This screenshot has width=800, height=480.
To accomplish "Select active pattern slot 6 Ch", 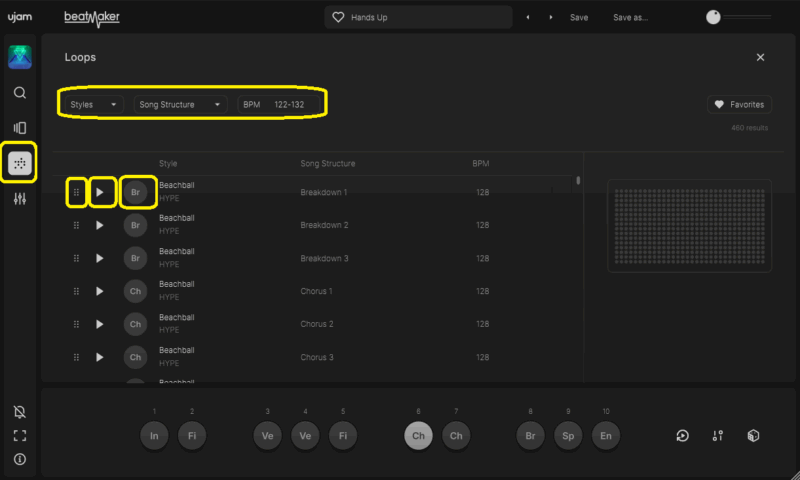I will tap(418, 436).
